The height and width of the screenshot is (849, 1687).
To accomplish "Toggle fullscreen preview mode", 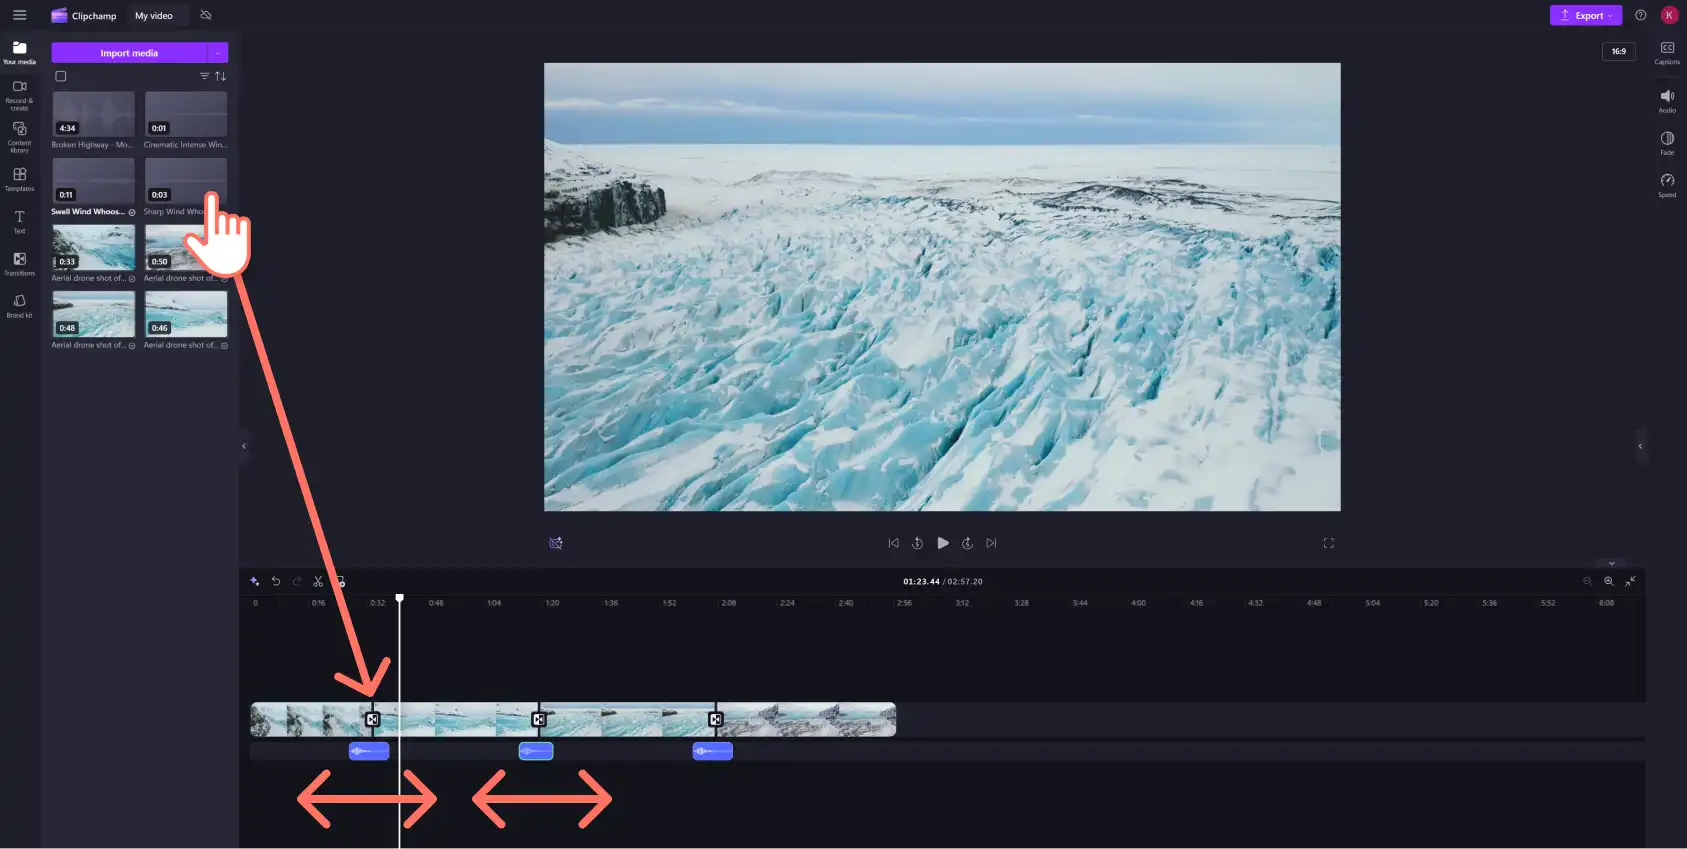I will [1329, 543].
